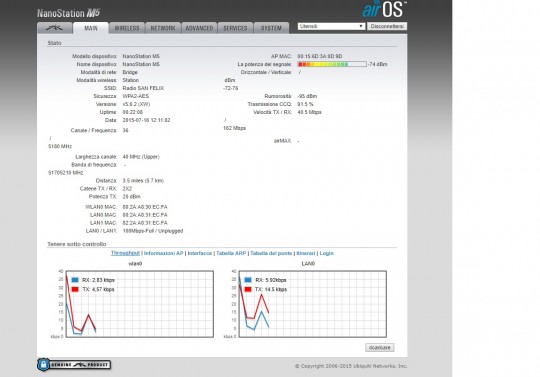The height and width of the screenshot is (377, 540).
Task: Open the SYSTEM tab
Action: tap(271, 28)
